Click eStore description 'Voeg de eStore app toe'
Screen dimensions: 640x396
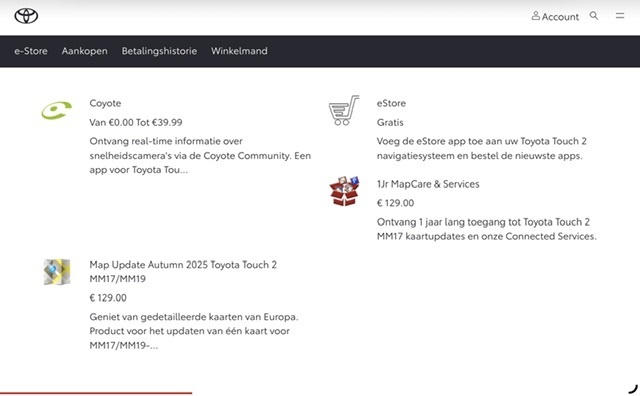point(482,149)
